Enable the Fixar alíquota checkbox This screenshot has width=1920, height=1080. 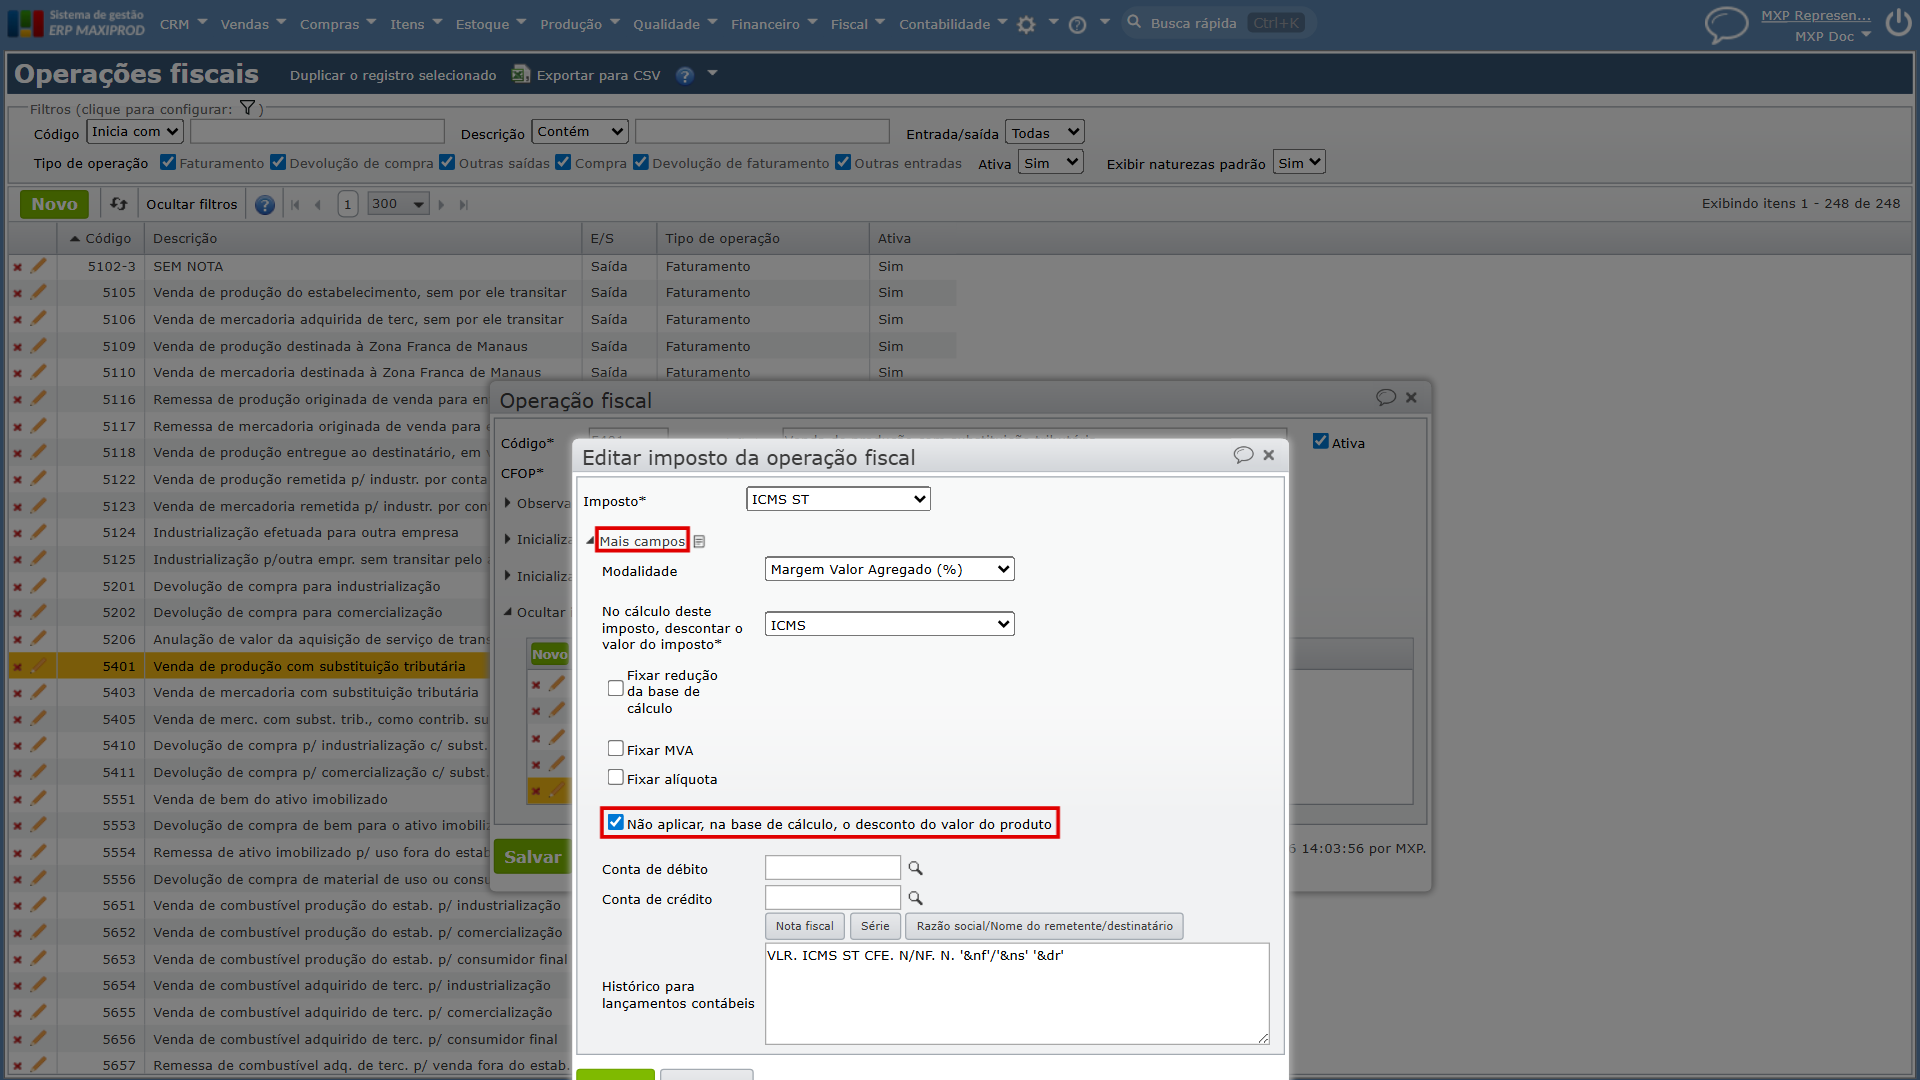pos(616,777)
